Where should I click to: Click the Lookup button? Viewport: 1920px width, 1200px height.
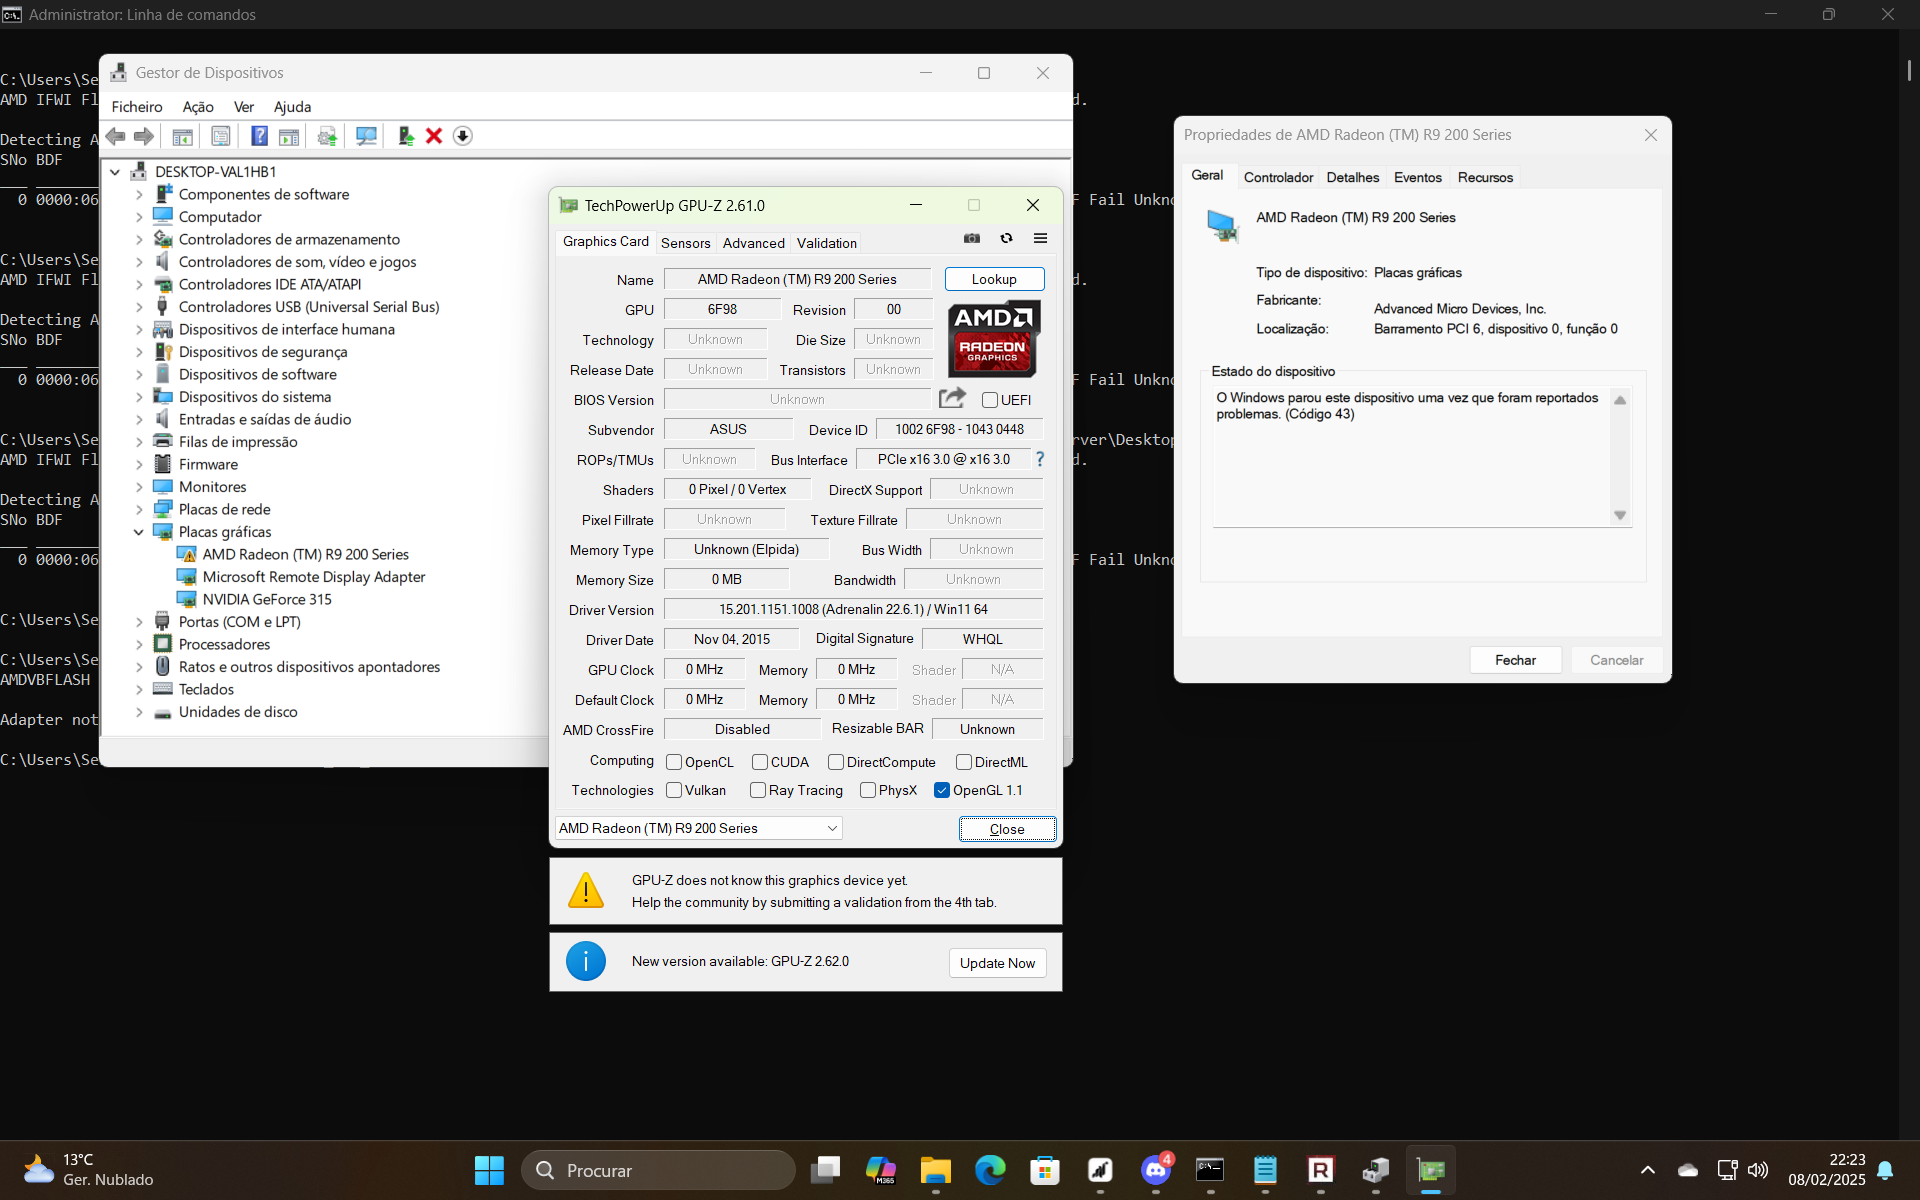point(994,279)
